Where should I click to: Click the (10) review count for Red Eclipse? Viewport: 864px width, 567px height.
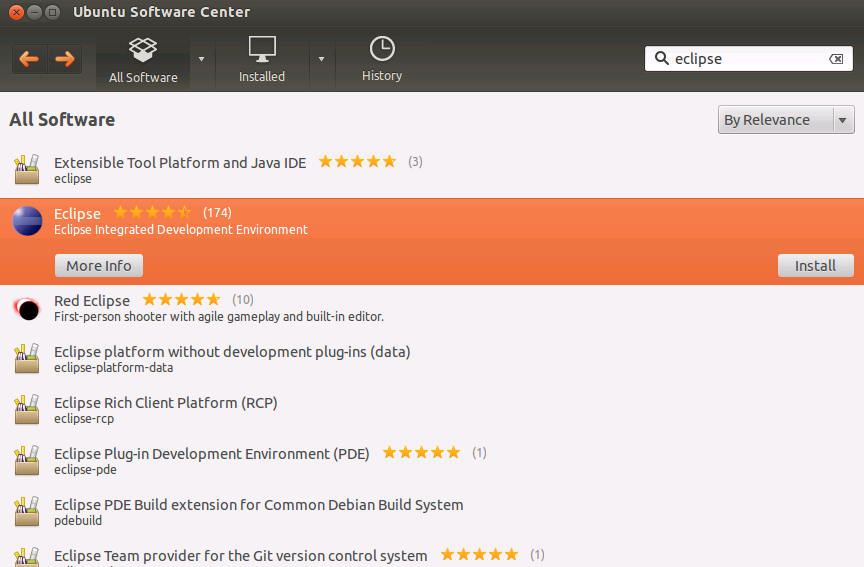point(242,300)
